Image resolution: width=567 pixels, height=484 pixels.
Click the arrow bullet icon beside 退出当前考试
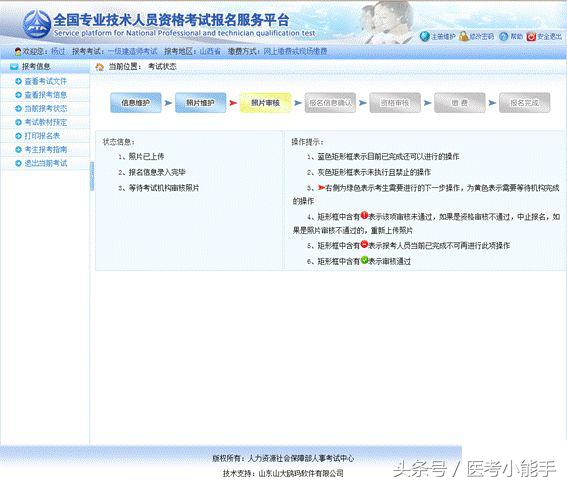pyautogui.click(x=18, y=163)
